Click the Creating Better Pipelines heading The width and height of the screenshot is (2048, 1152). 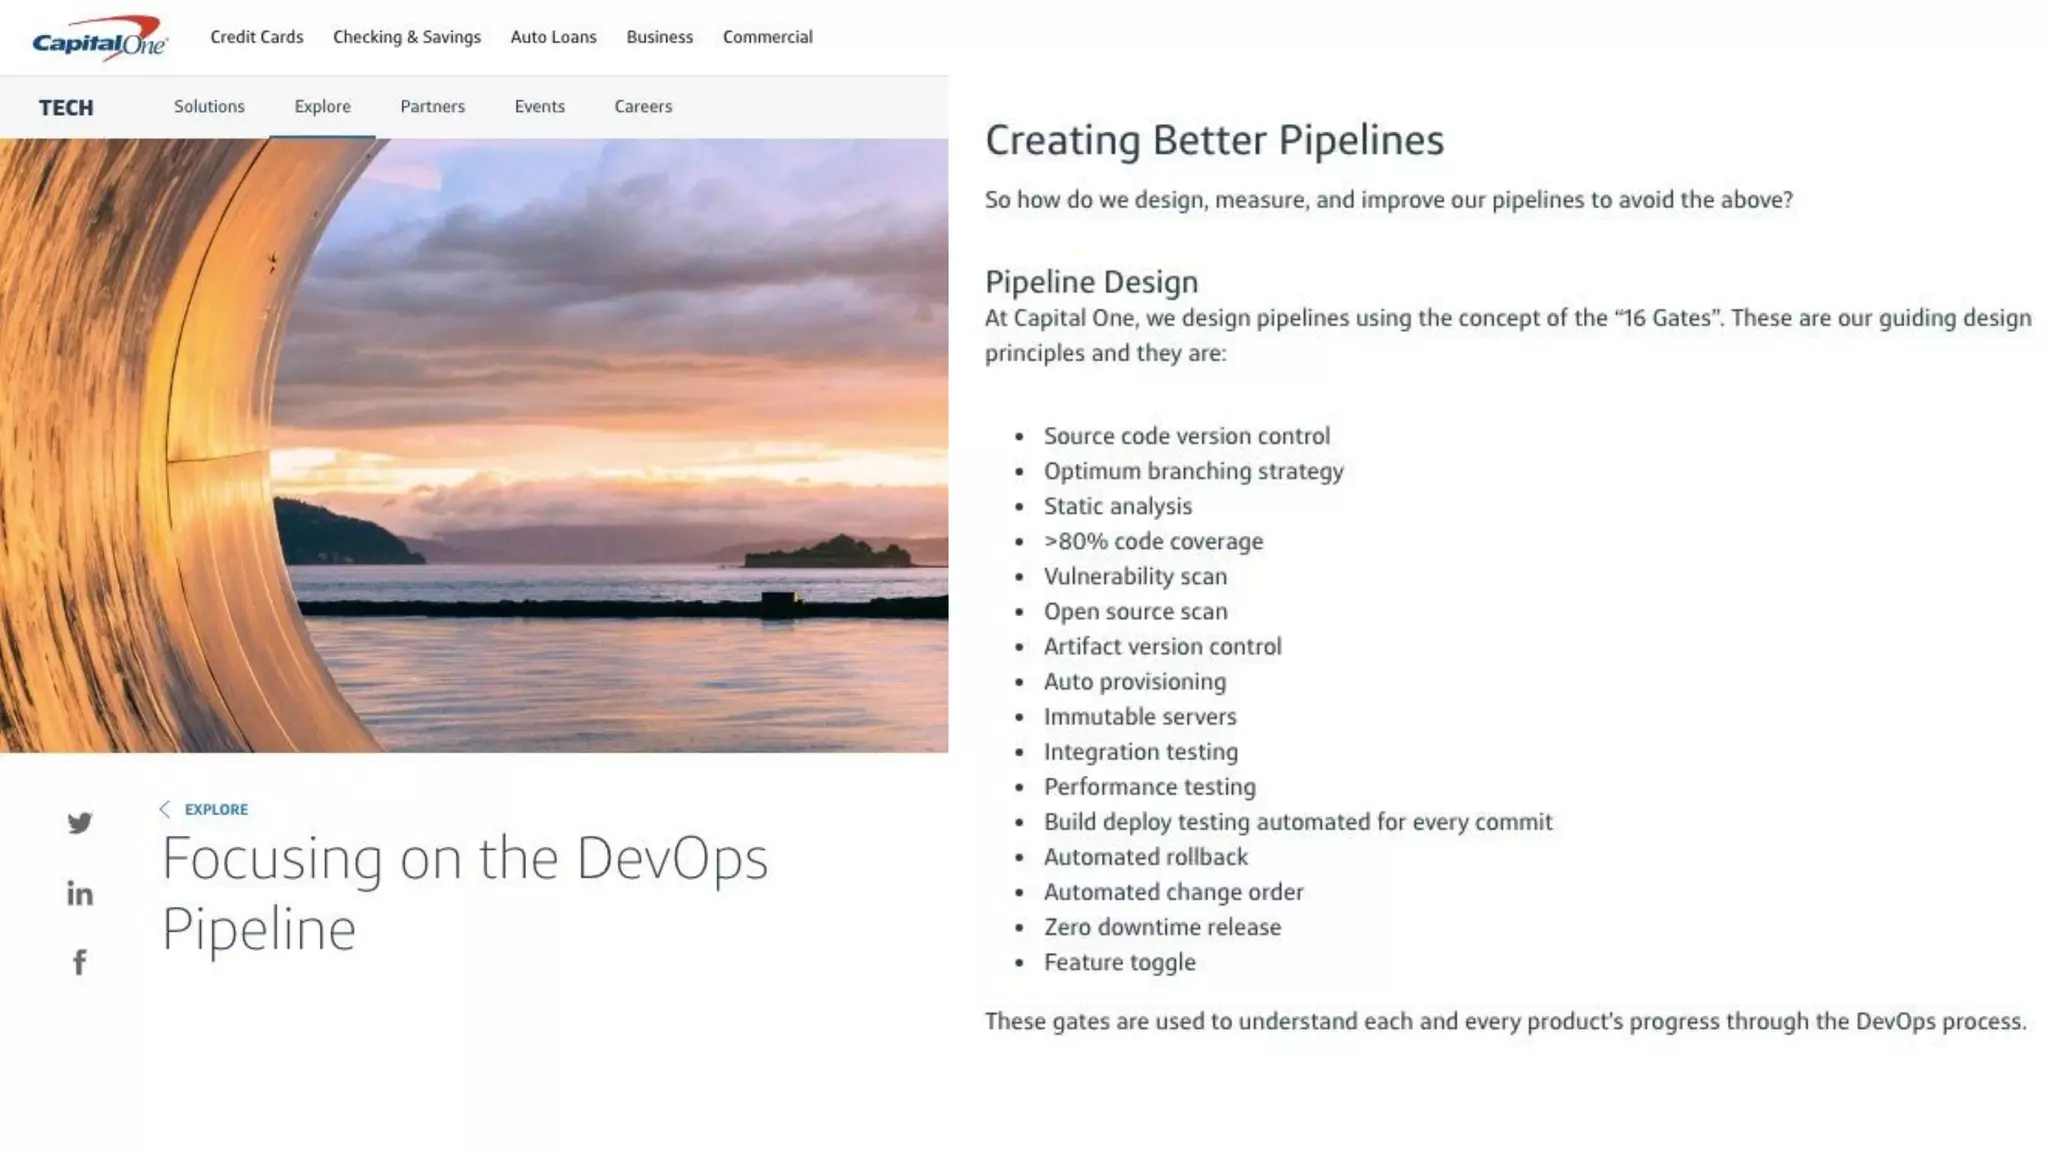click(1214, 140)
